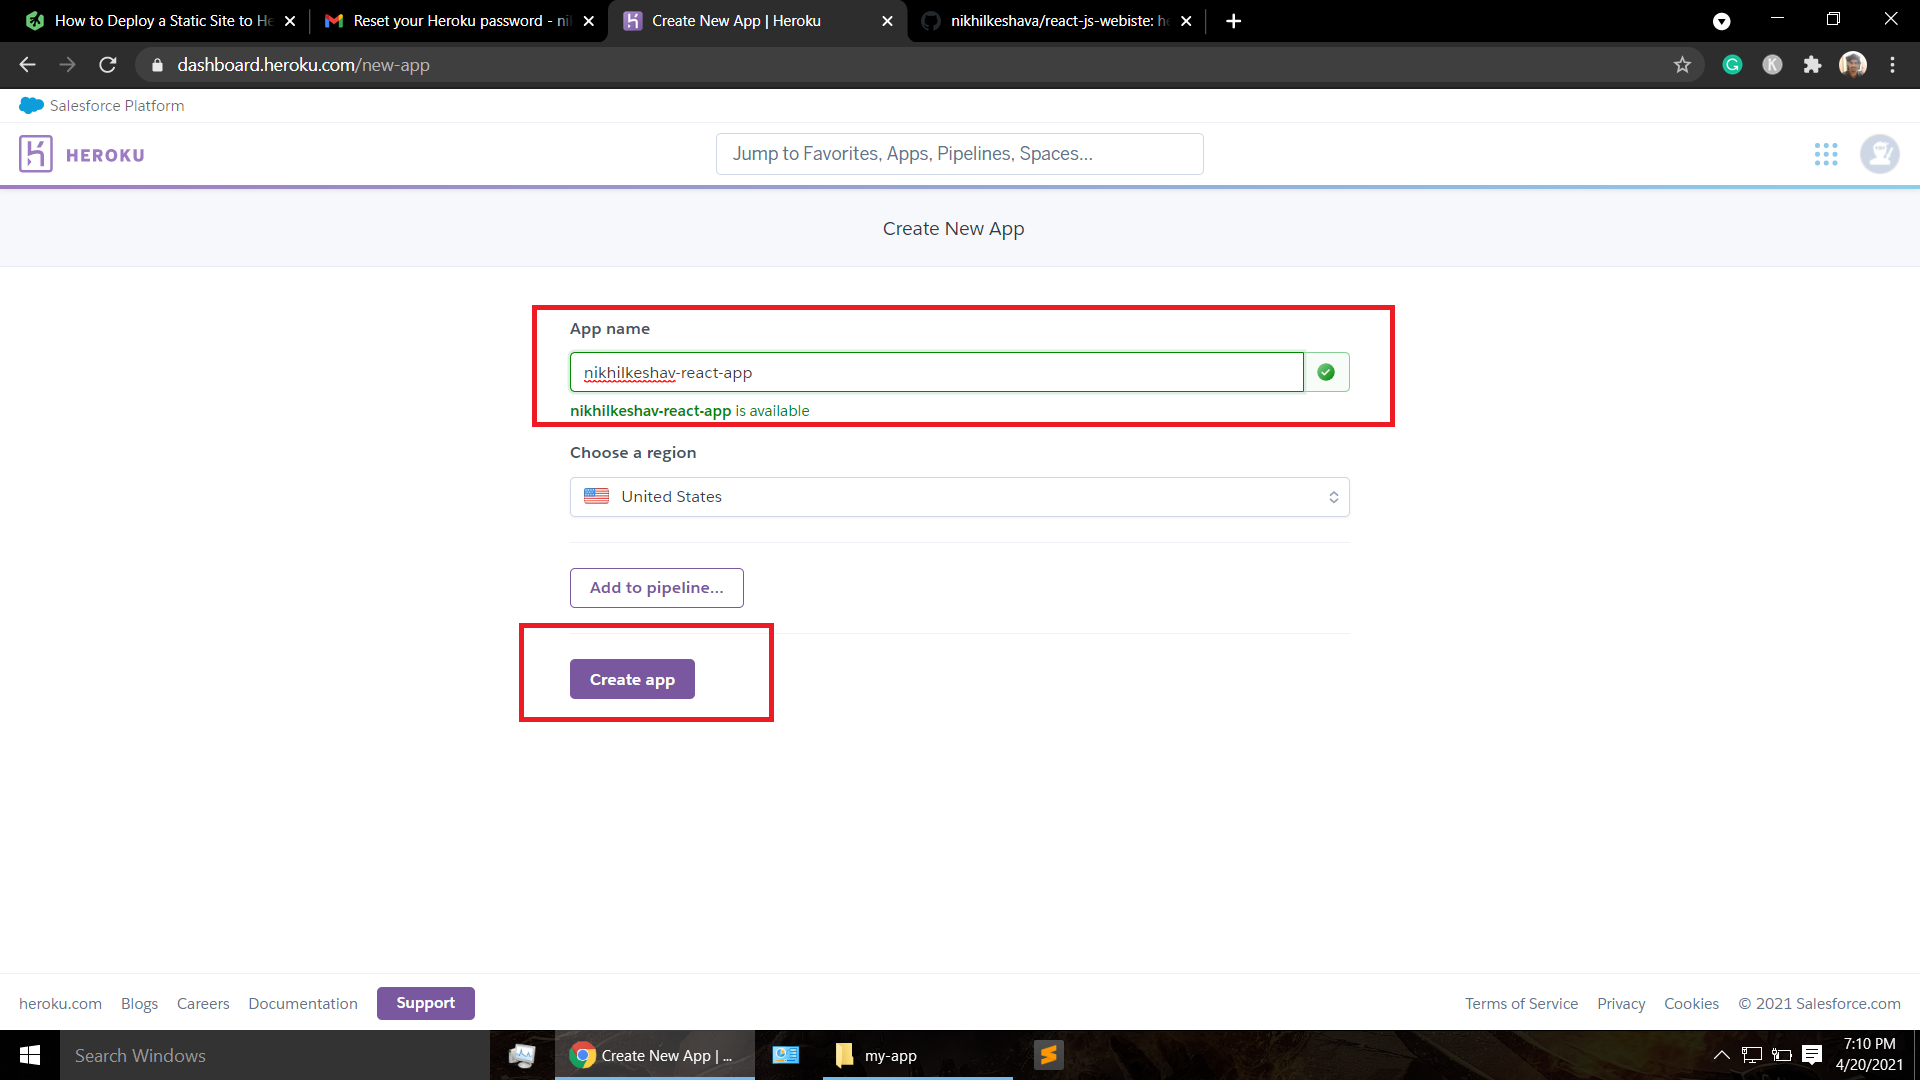The image size is (1920, 1080).
Task: Open the Cookies footer link
Action: (x=1691, y=1003)
